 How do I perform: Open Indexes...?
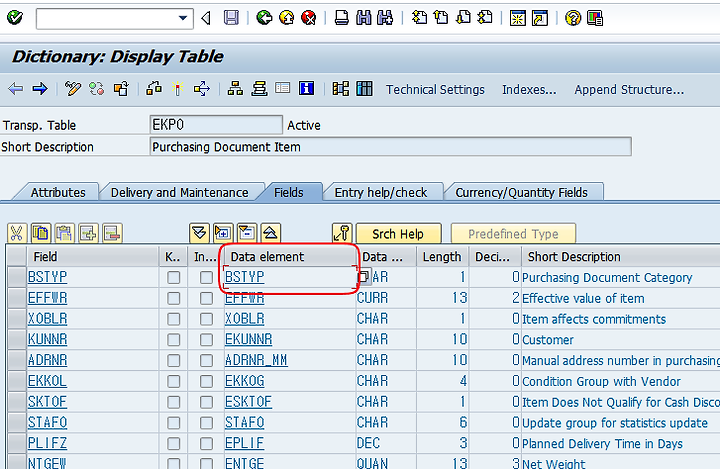click(529, 90)
